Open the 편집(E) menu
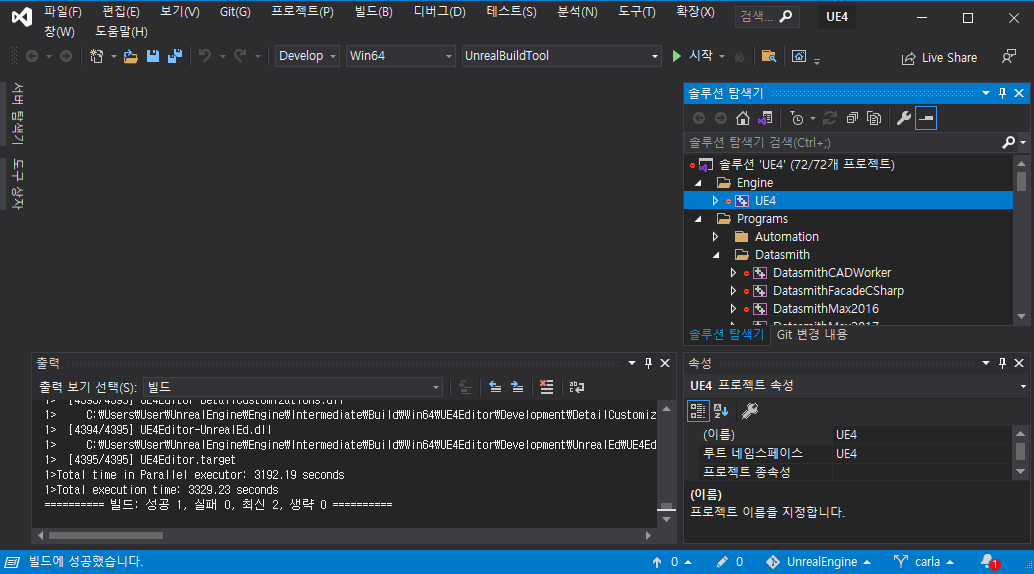 point(121,12)
